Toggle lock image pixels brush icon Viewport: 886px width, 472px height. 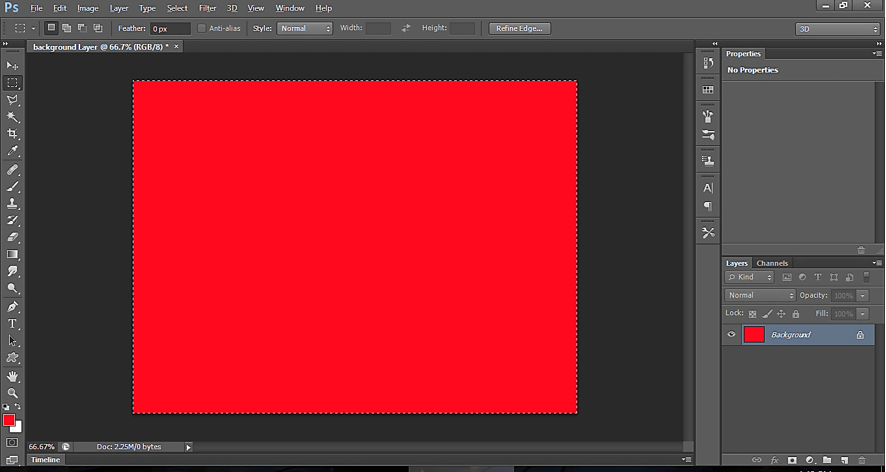tap(767, 314)
